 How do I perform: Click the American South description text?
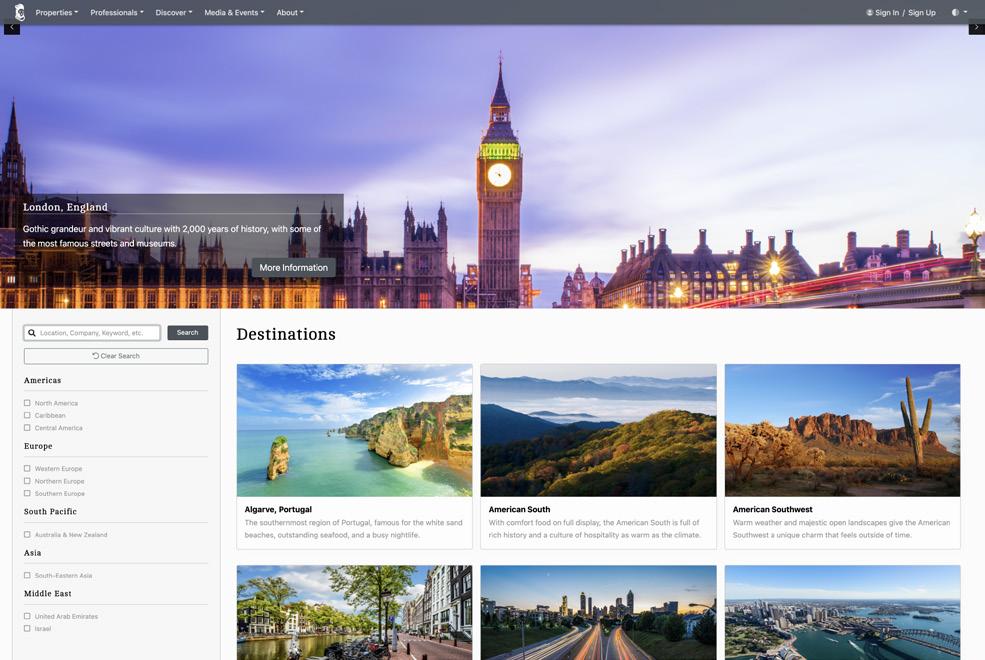[x=594, y=529]
